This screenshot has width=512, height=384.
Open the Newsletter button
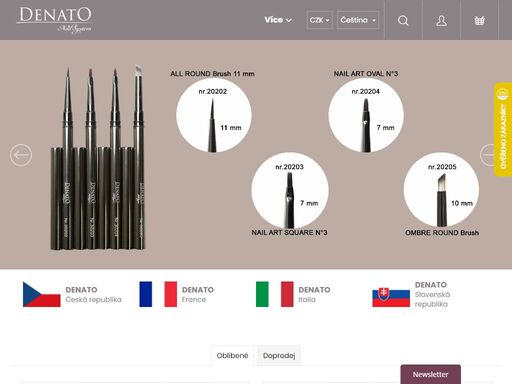(x=431, y=374)
